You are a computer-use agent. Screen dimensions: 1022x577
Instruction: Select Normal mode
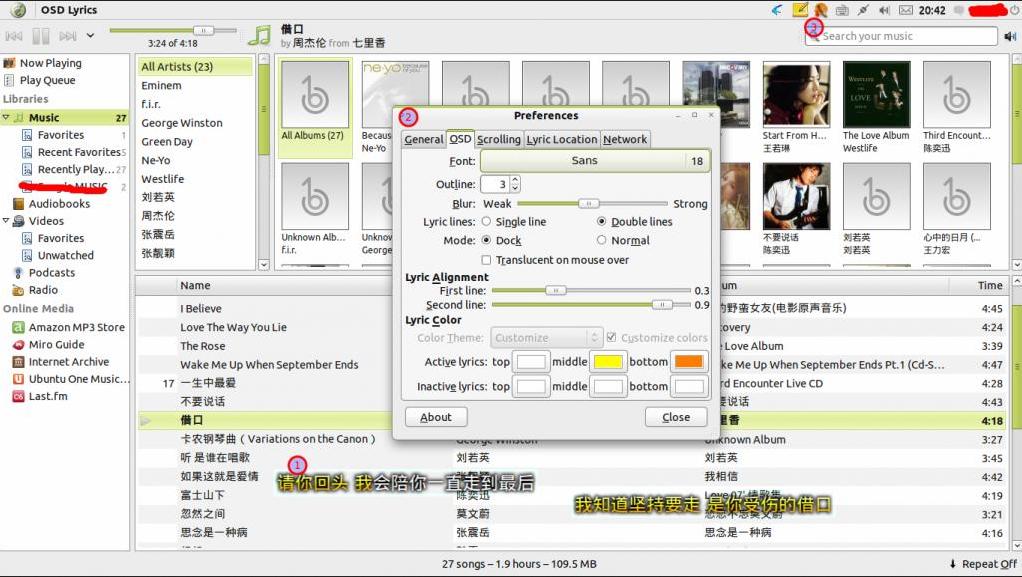(x=623, y=241)
